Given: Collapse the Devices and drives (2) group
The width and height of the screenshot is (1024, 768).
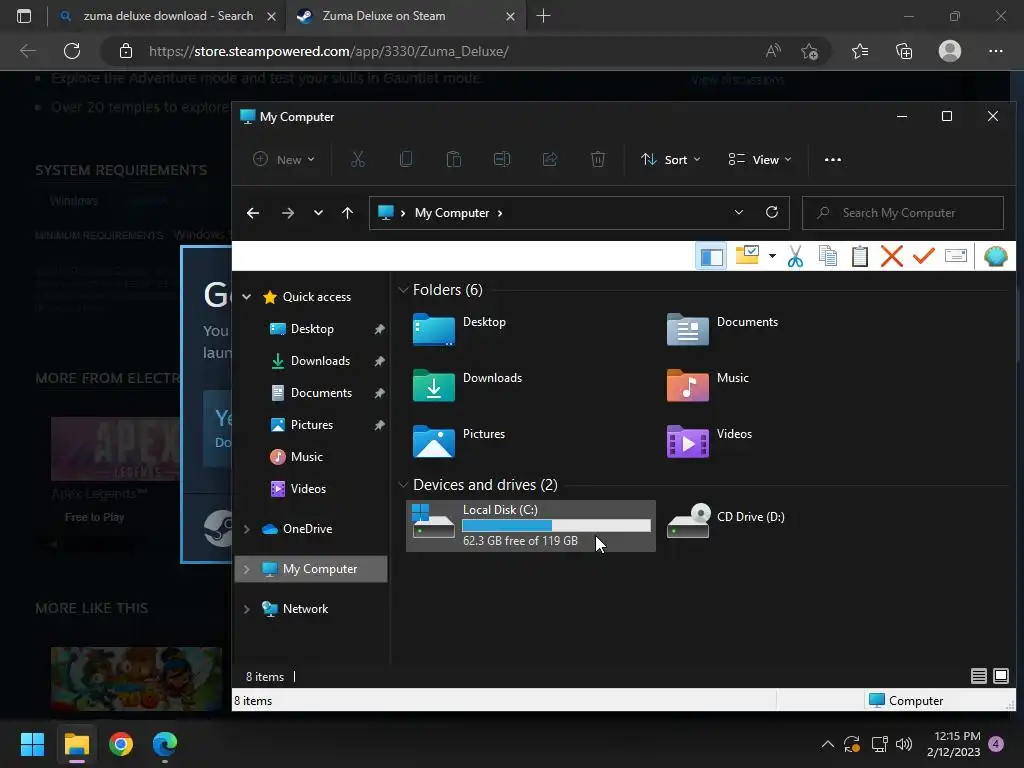Looking at the screenshot, I should coord(404,485).
